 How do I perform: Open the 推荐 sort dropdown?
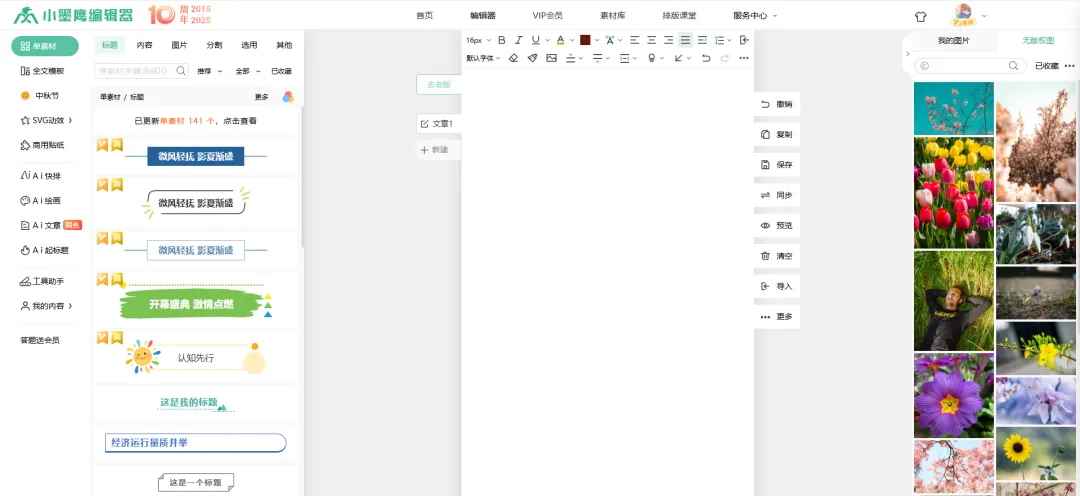(x=208, y=71)
